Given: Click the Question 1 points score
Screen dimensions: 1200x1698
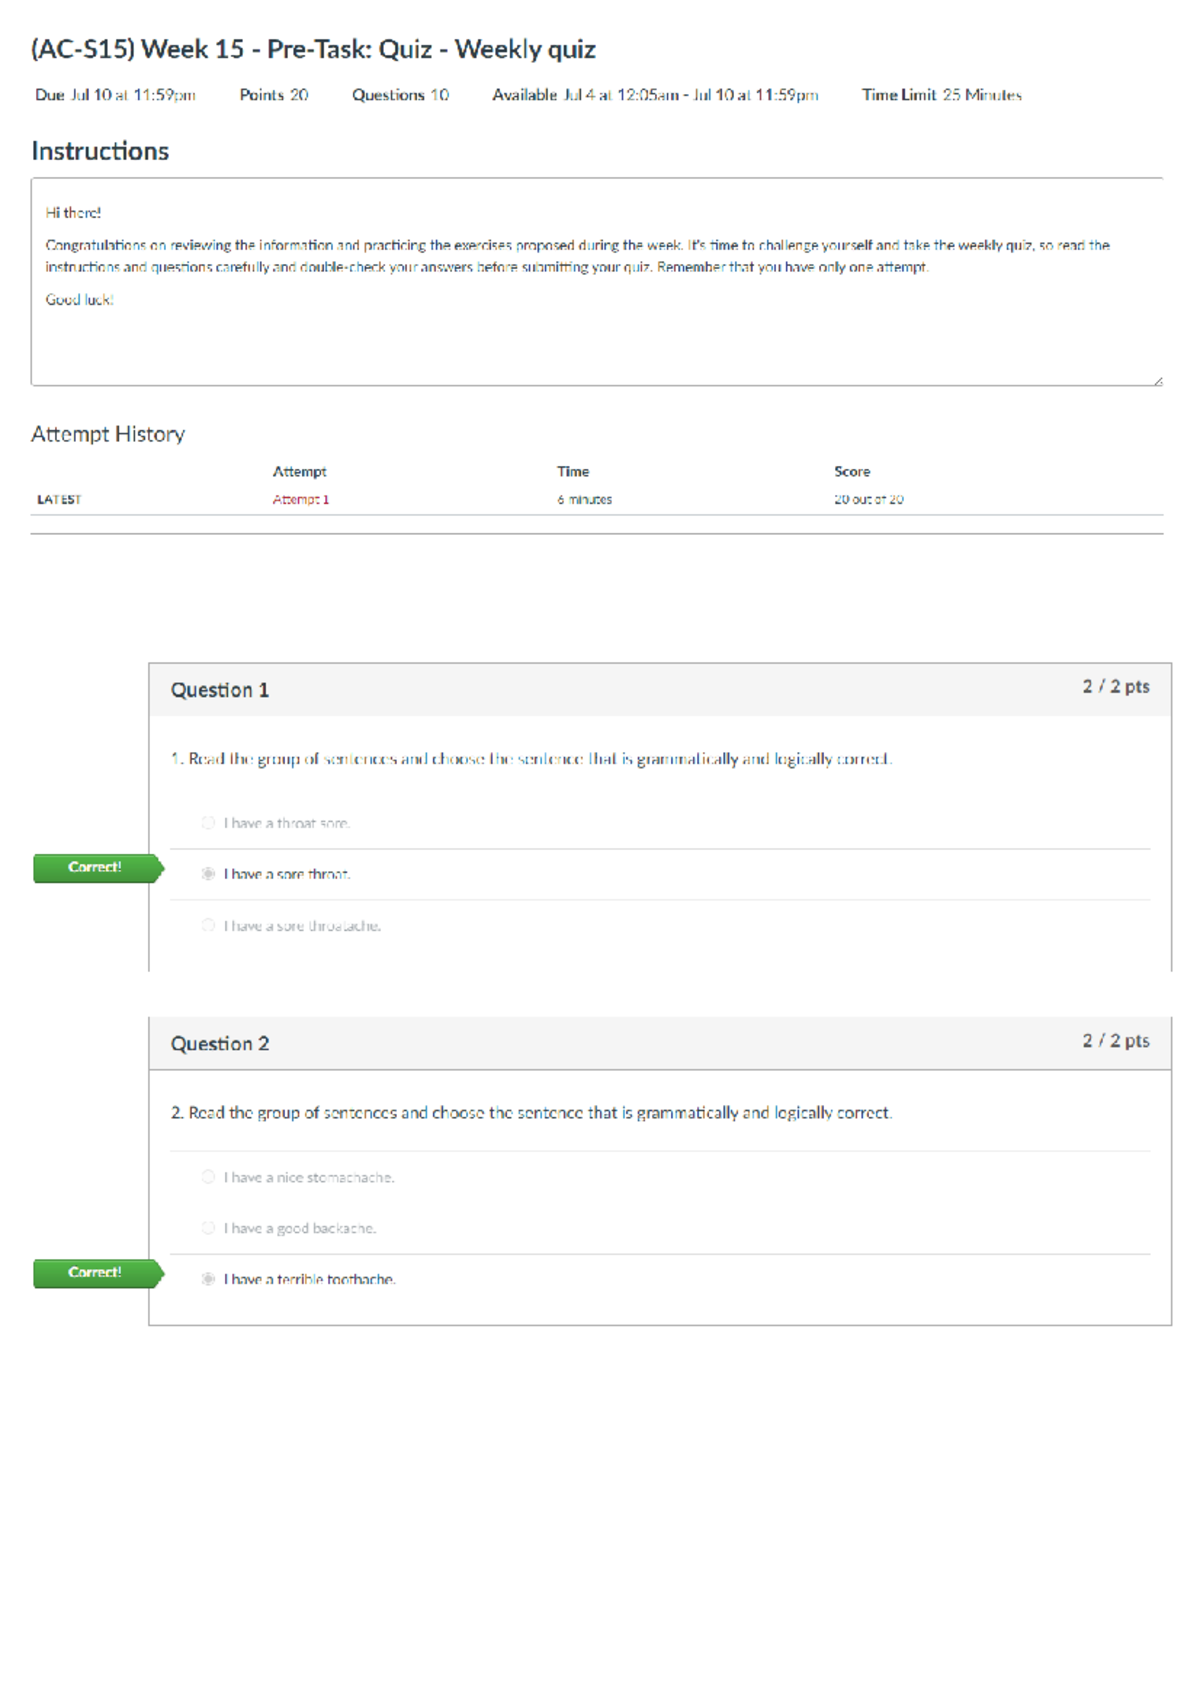Looking at the screenshot, I should (1115, 686).
